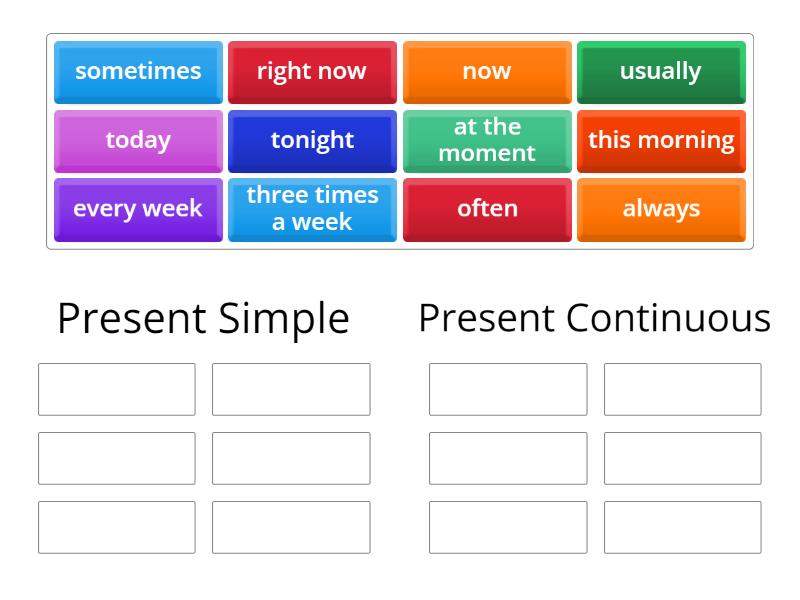Choose the "tonight" tile
Viewport: 800px width, 600px height.
coord(312,140)
